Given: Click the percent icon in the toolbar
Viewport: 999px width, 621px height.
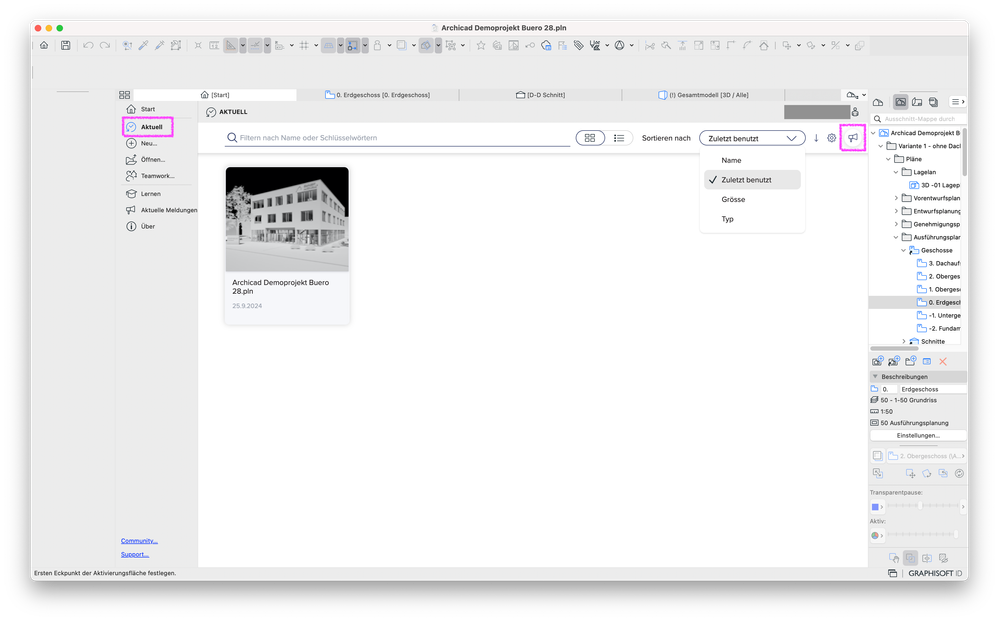Looking at the screenshot, I should coord(835,45).
